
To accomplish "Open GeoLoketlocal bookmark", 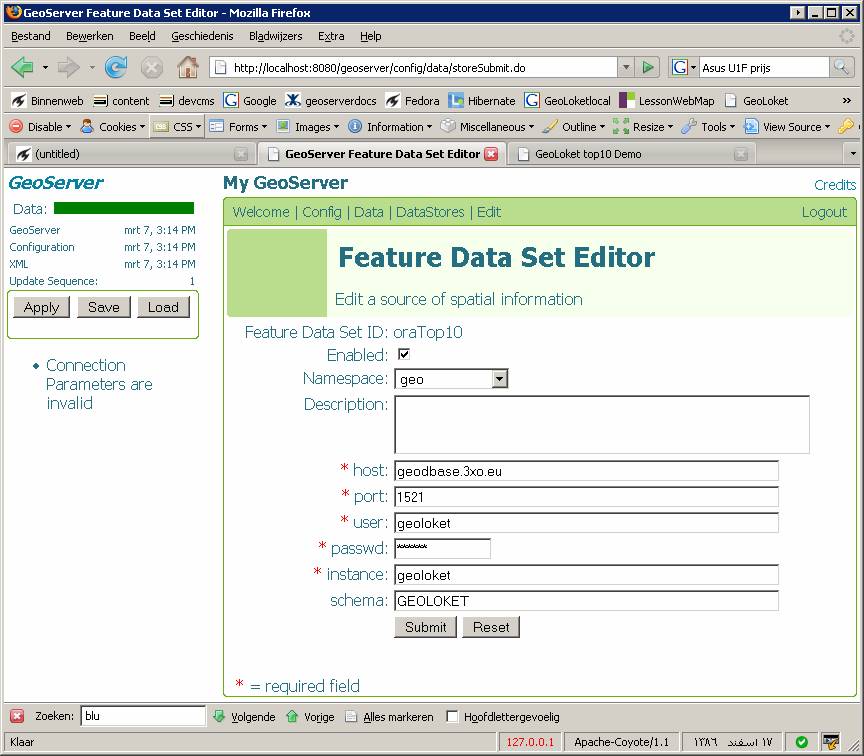I will click(568, 101).
